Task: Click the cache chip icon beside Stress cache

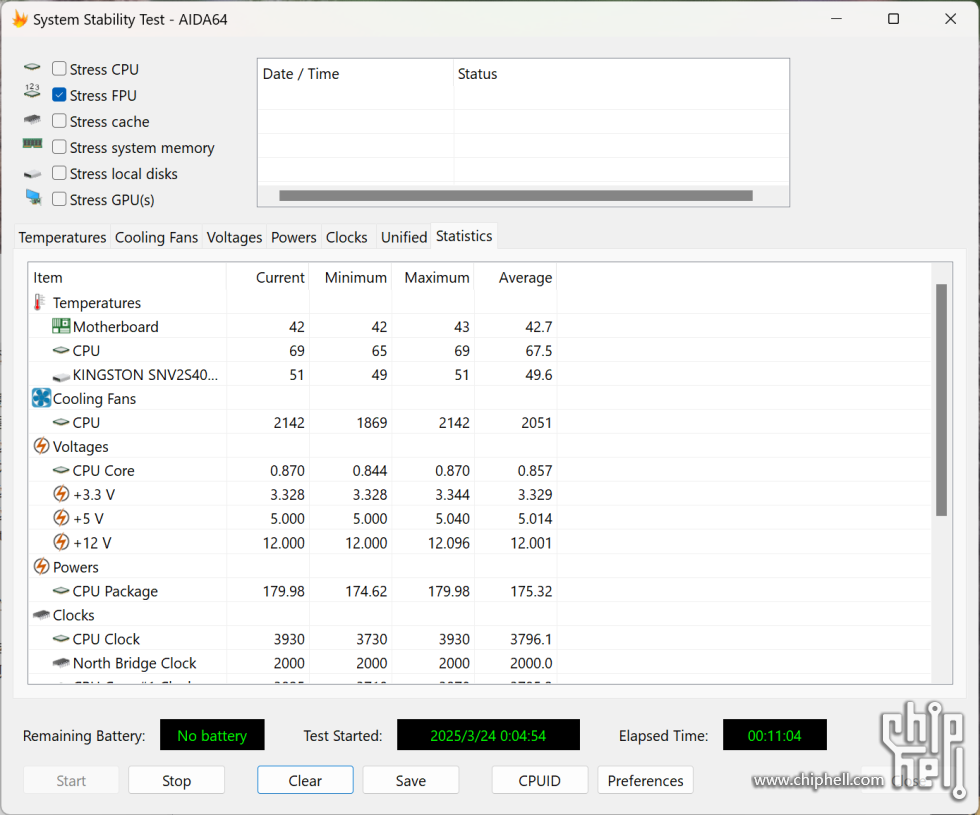Action: (32, 119)
